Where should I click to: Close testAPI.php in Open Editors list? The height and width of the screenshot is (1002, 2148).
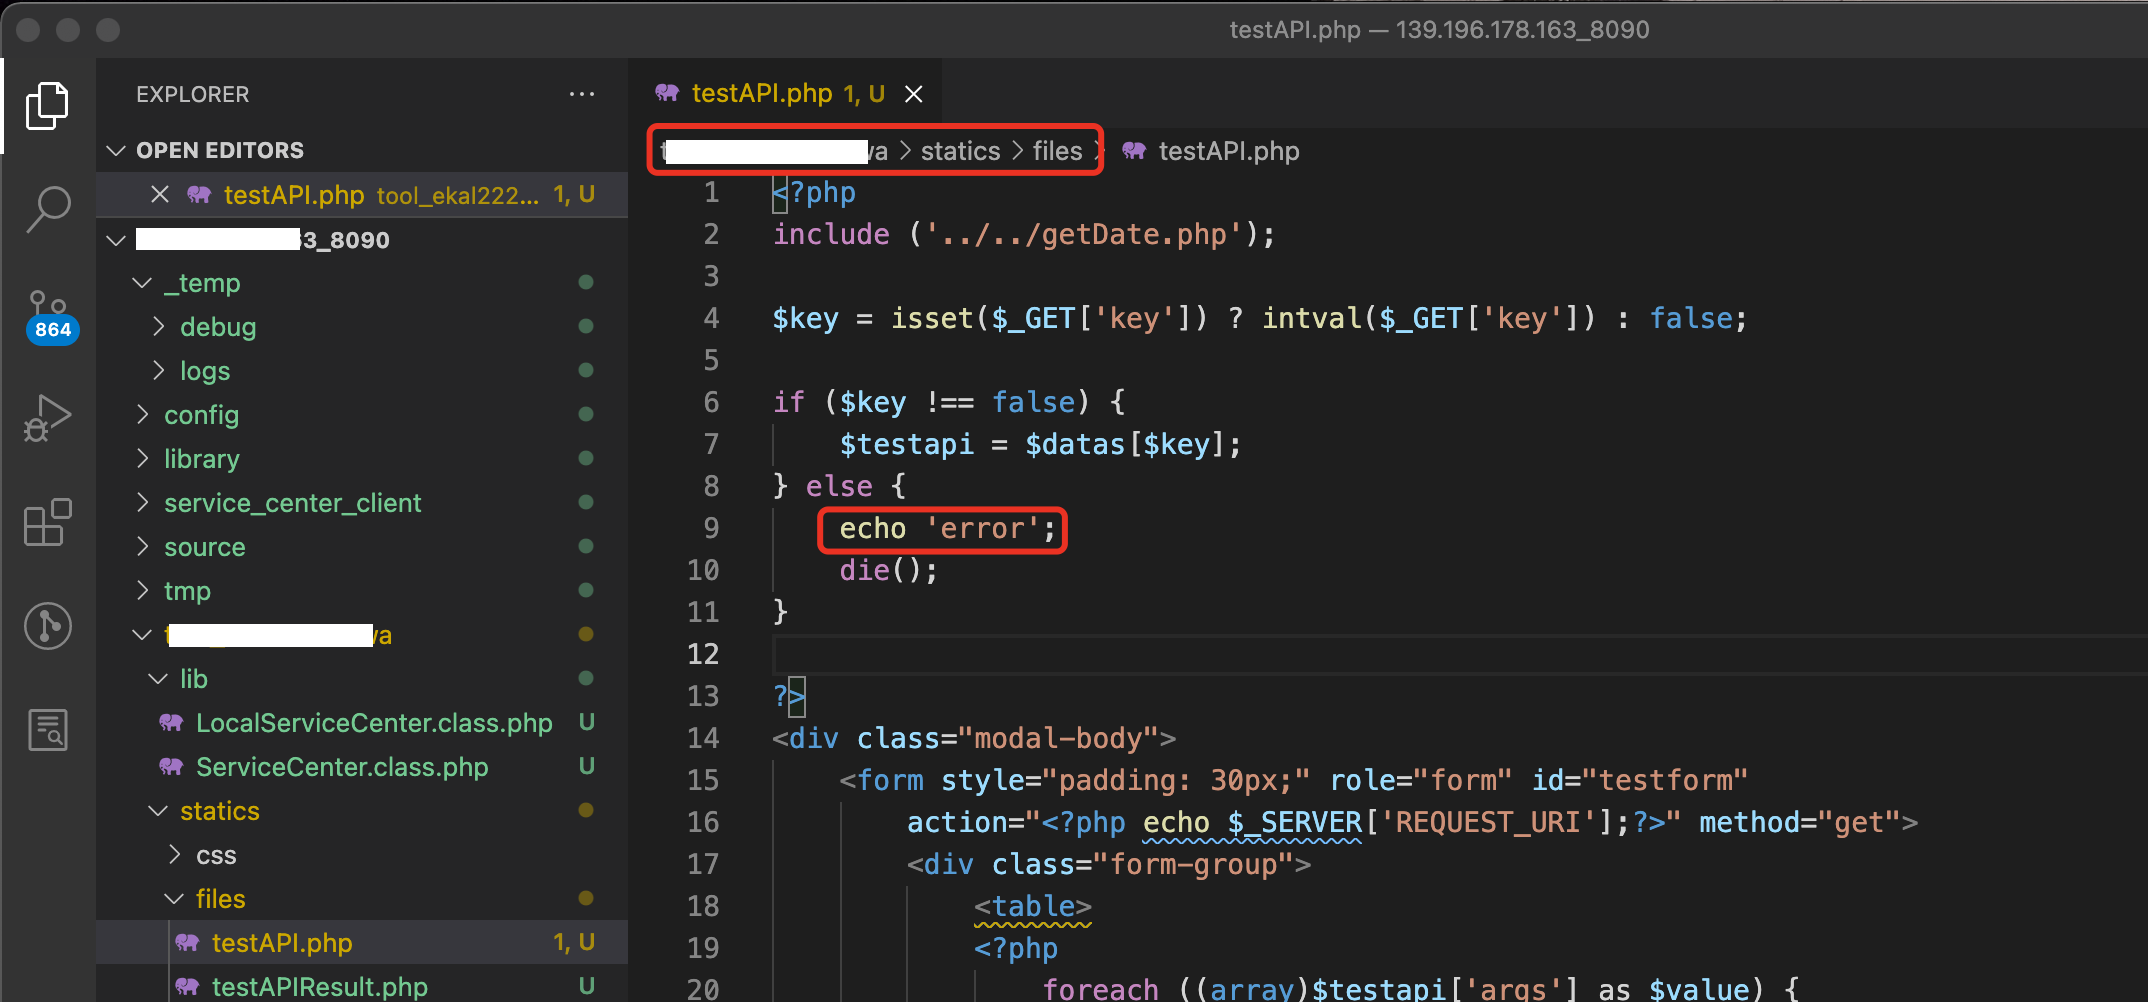(x=159, y=194)
